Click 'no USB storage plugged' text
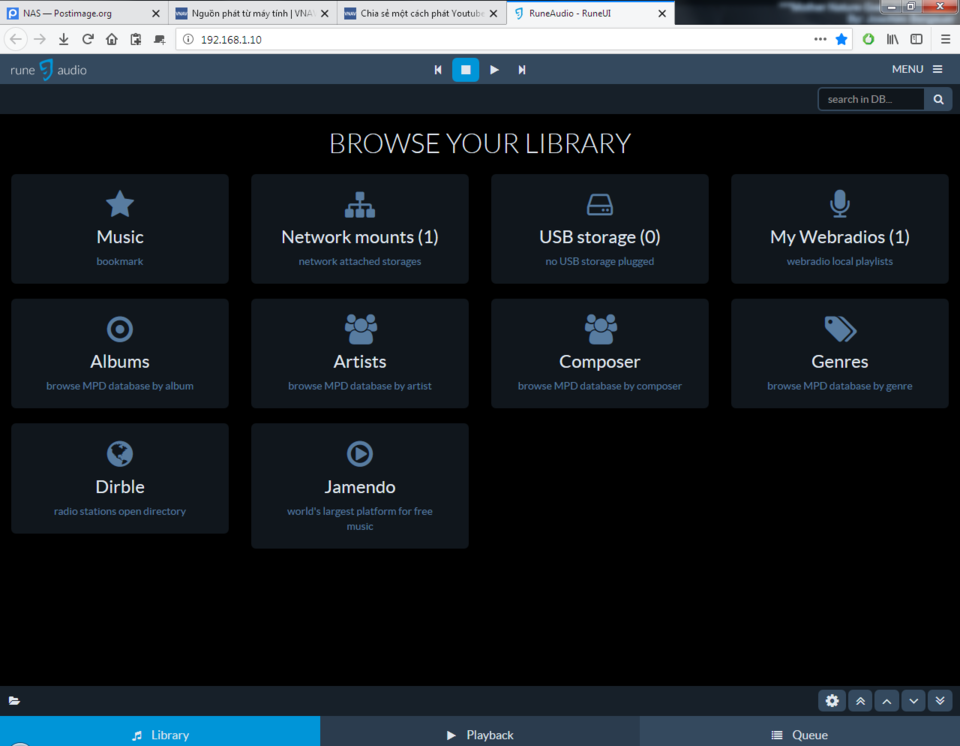 click(600, 262)
